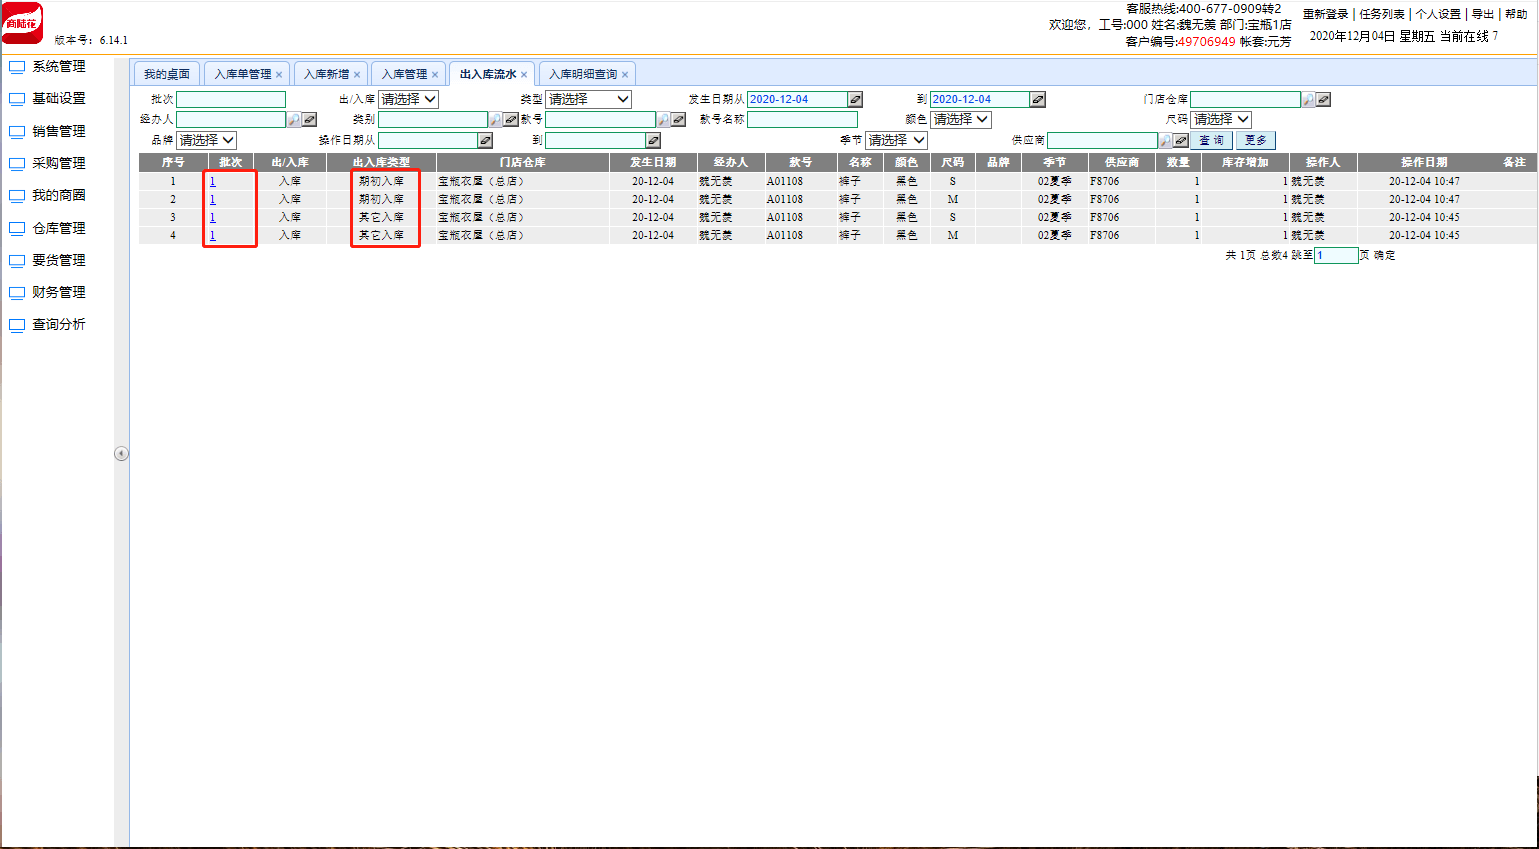Click the 发生日期 column header
Image resolution: width=1539 pixels, height=849 pixels.
coord(653,162)
